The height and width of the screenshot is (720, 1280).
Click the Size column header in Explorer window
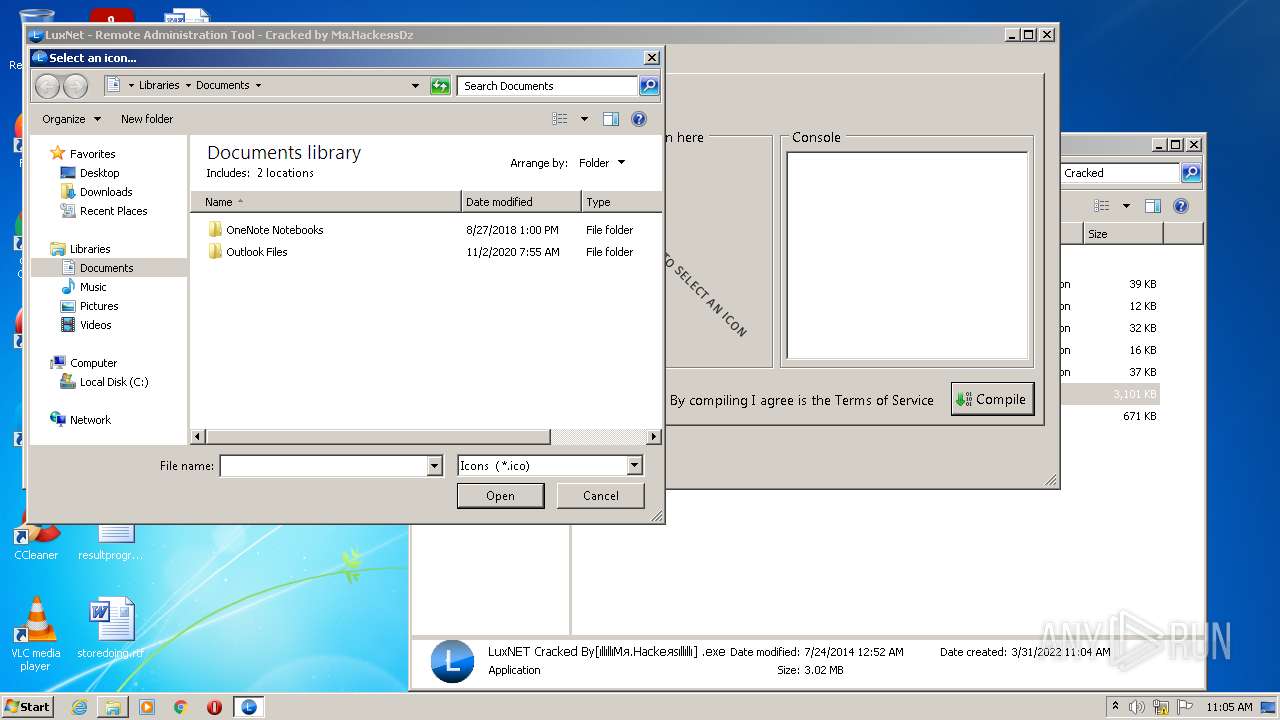point(1123,234)
